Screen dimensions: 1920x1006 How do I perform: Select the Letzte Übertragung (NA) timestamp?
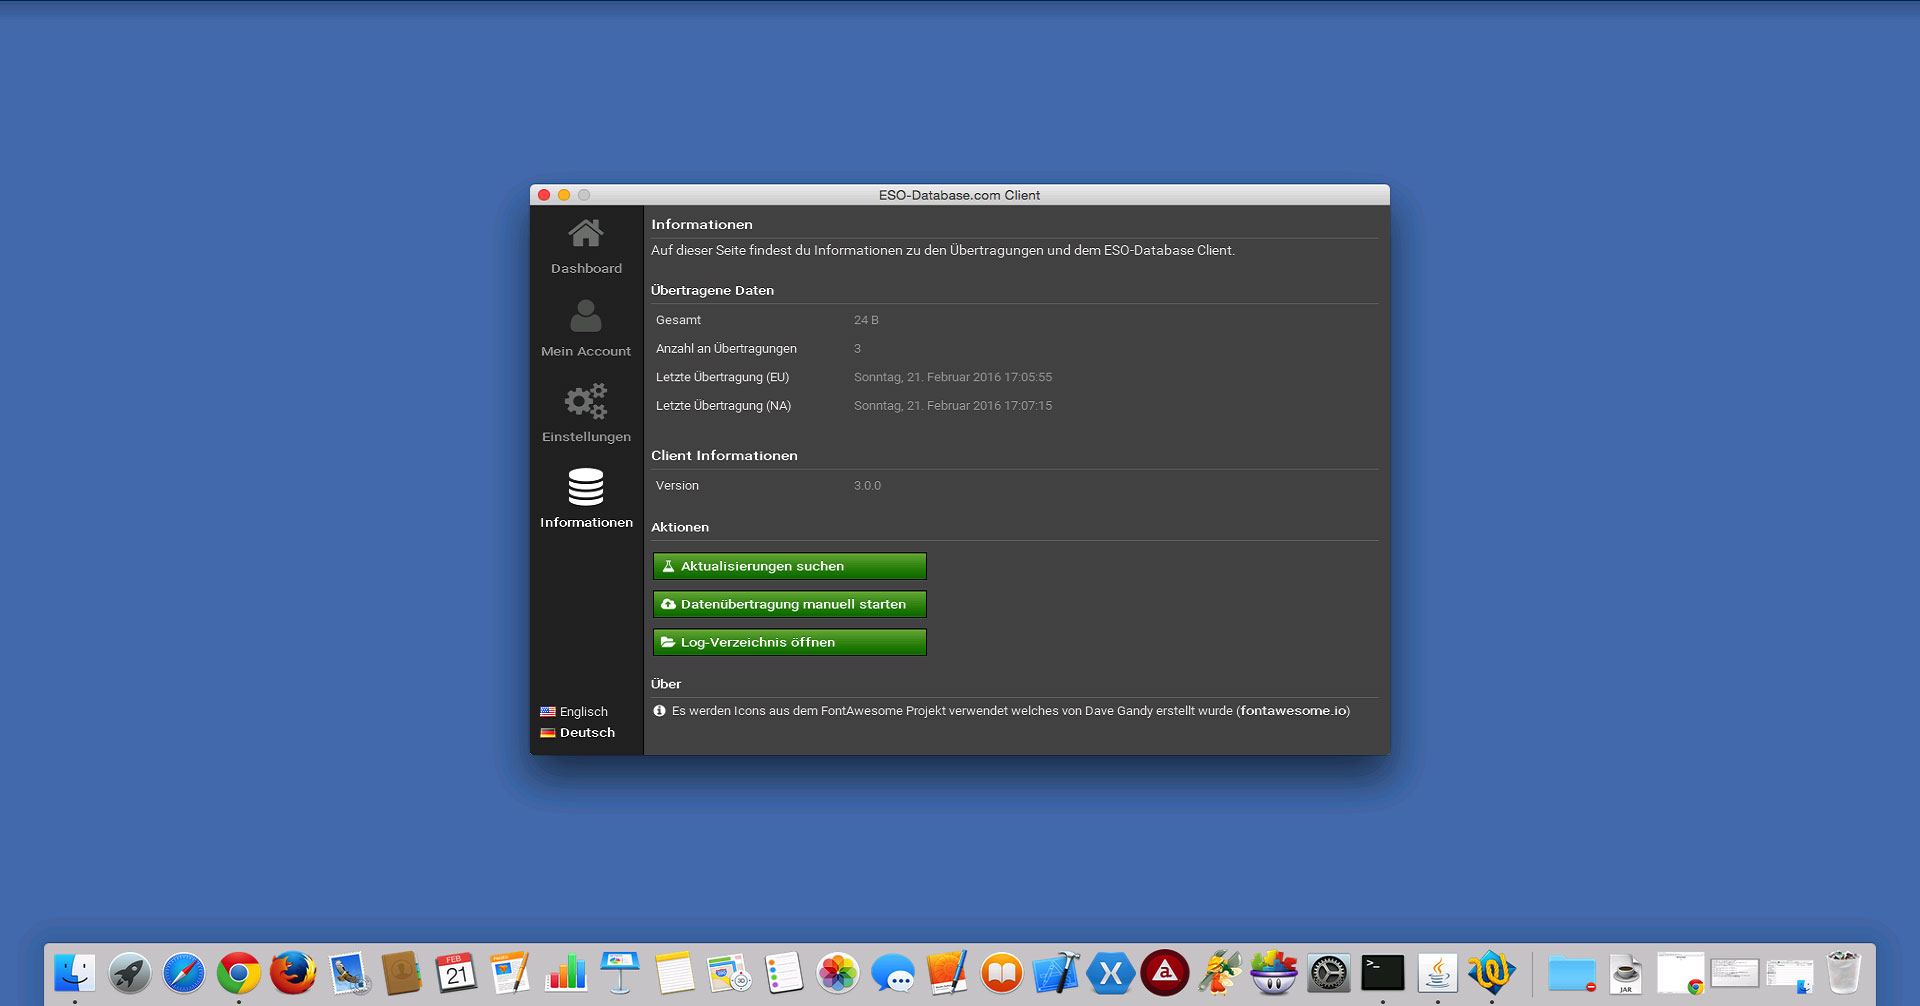tap(953, 406)
